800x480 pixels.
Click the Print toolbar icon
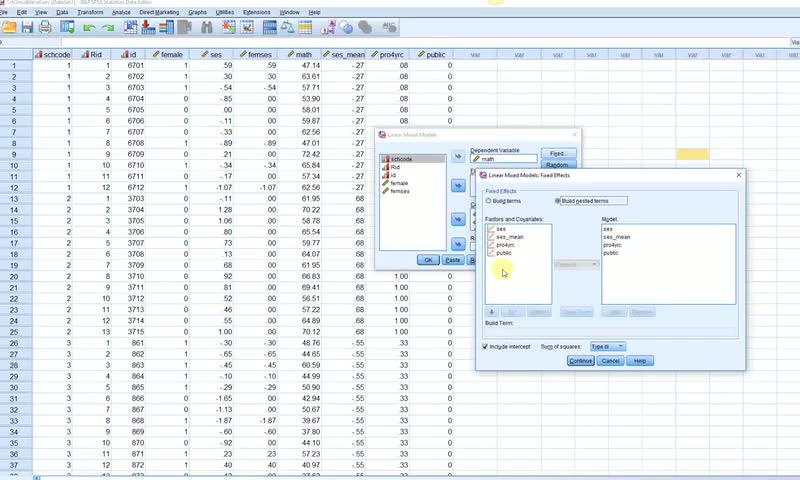[x=45, y=27]
